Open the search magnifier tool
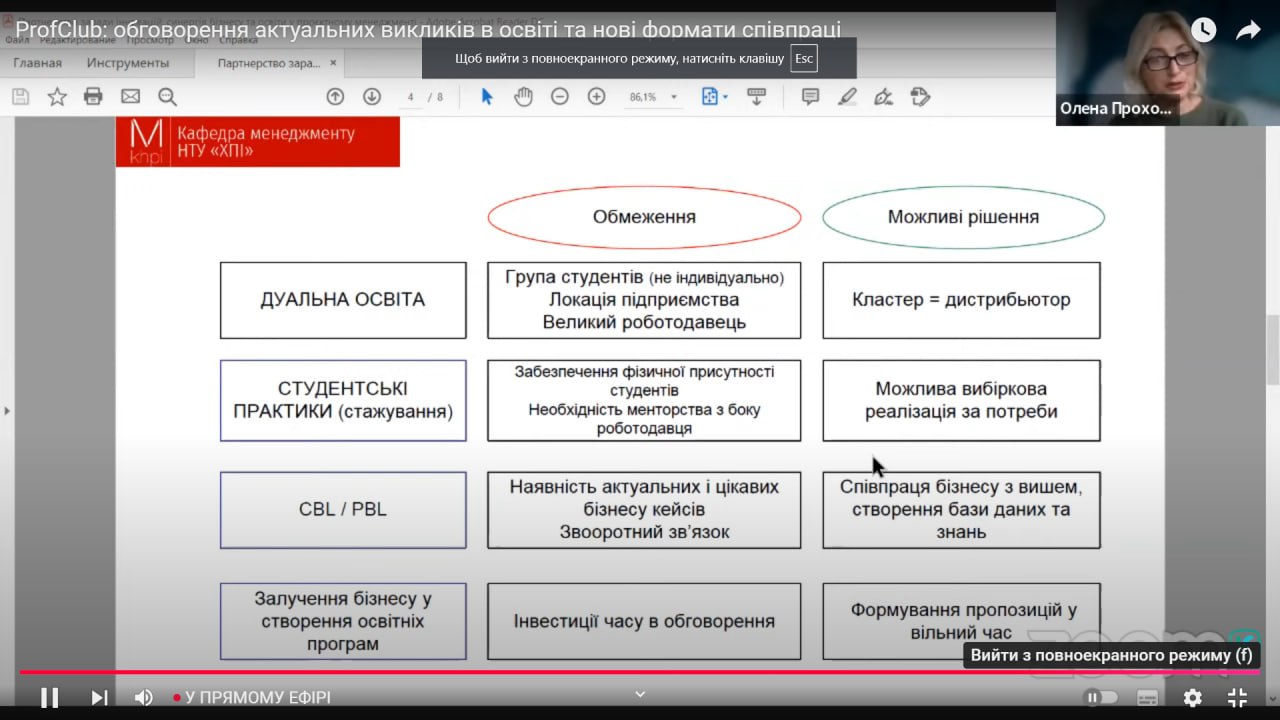Image resolution: width=1280 pixels, height=720 pixels. 167,97
